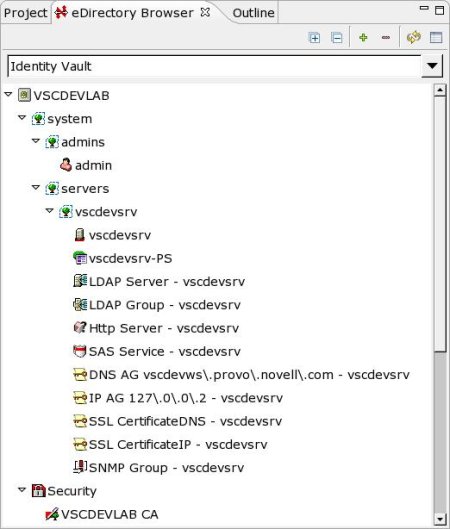Click the SAS Service icon
This screenshot has width=450, height=529.
pyautogui.click(x=80, y=351)
